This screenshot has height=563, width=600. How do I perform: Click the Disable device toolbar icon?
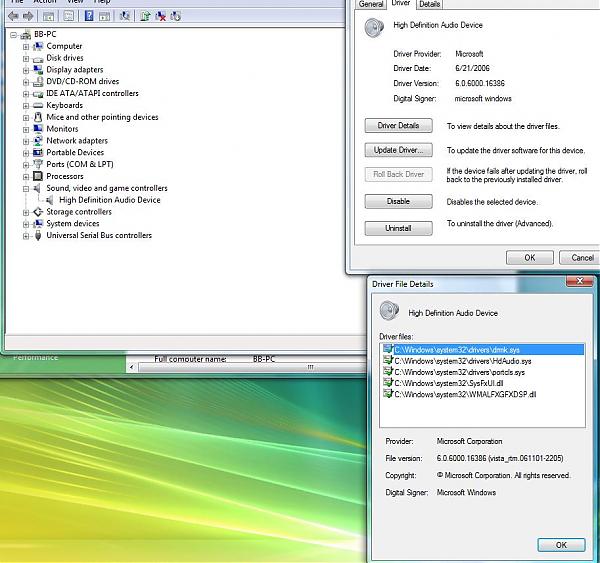[x=176, y=16]
